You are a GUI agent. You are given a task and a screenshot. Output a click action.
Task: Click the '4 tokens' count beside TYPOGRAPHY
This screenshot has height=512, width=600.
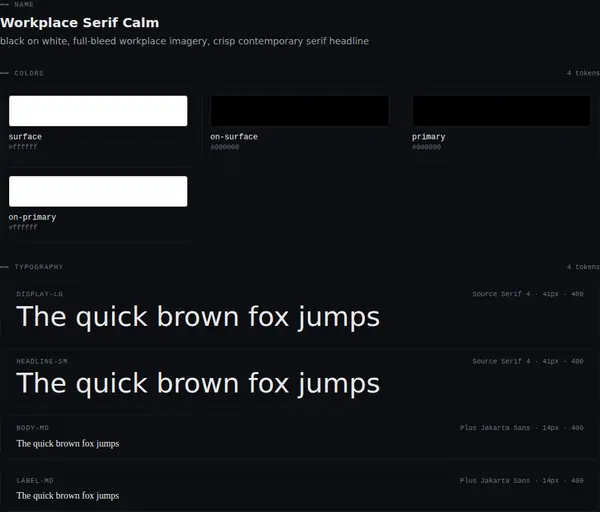click(x=583, y=267)
